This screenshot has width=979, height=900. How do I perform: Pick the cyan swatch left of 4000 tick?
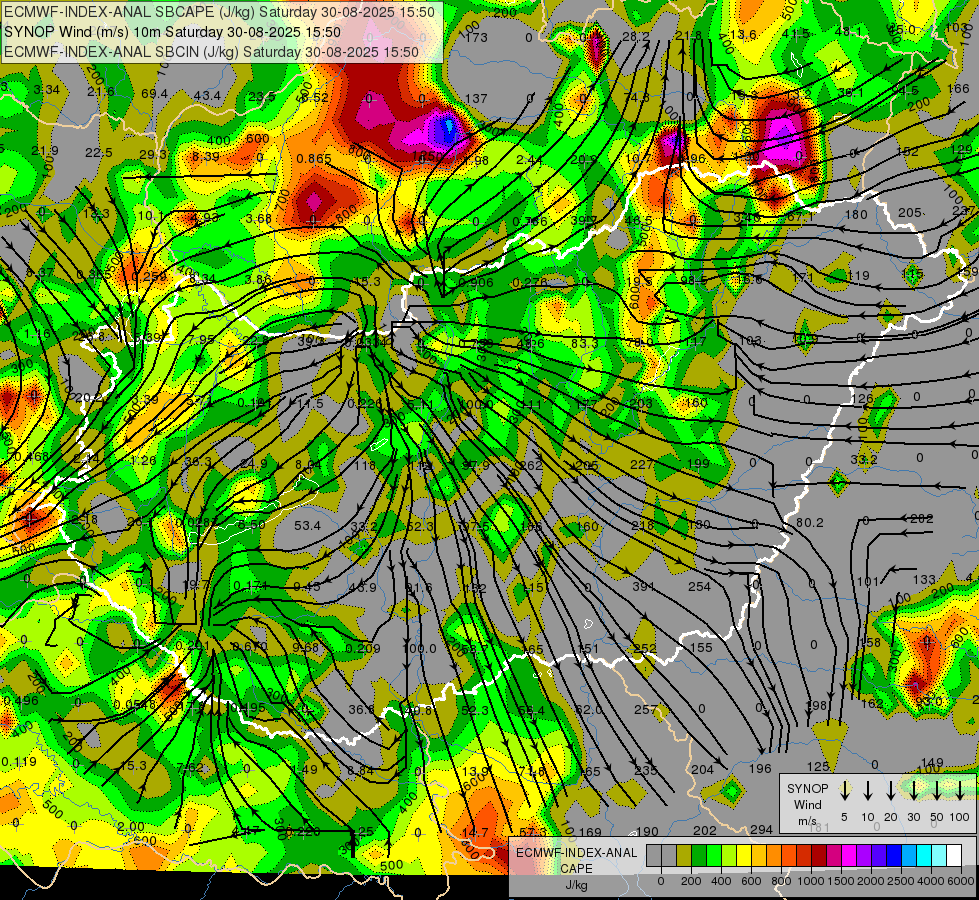[924, 855]
